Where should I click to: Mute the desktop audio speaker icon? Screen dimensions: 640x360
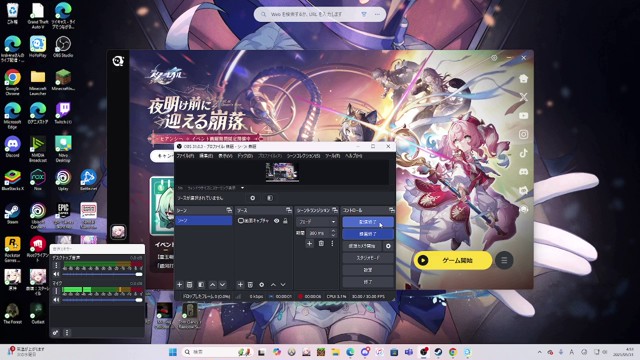(x=56, y=274)
